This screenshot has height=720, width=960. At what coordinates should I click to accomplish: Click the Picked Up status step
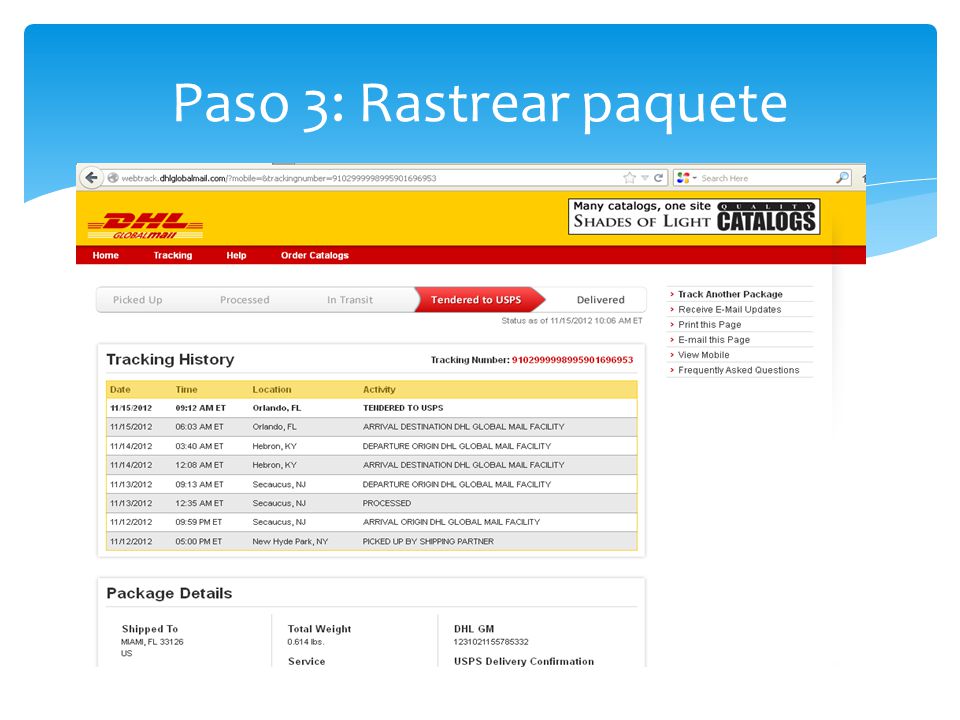click(138, 300)
